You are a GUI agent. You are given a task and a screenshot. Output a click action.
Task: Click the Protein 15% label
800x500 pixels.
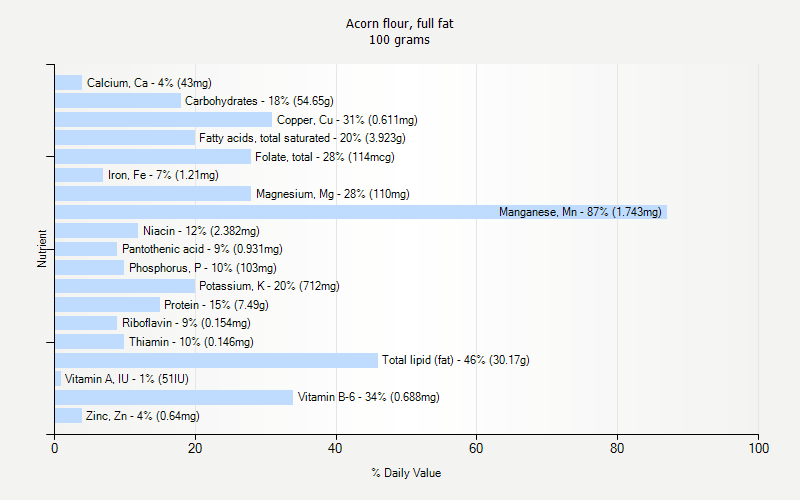coord(214,305)
